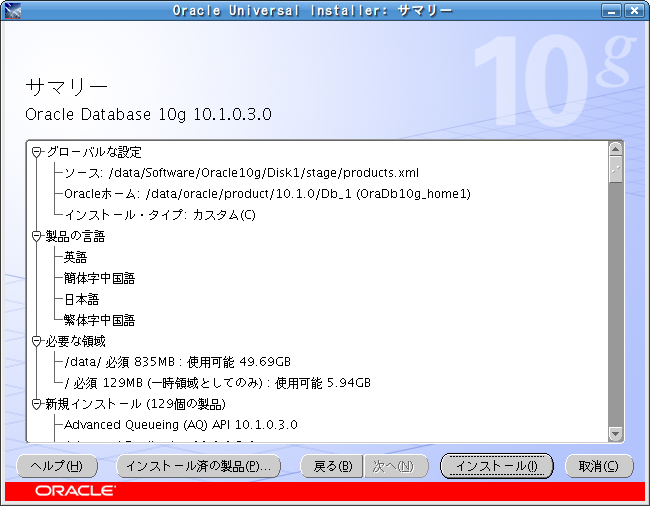Go back with 戻る(B) button
Image resolution: width=650 pixels, height=506 pixels.
pos(332,466)
